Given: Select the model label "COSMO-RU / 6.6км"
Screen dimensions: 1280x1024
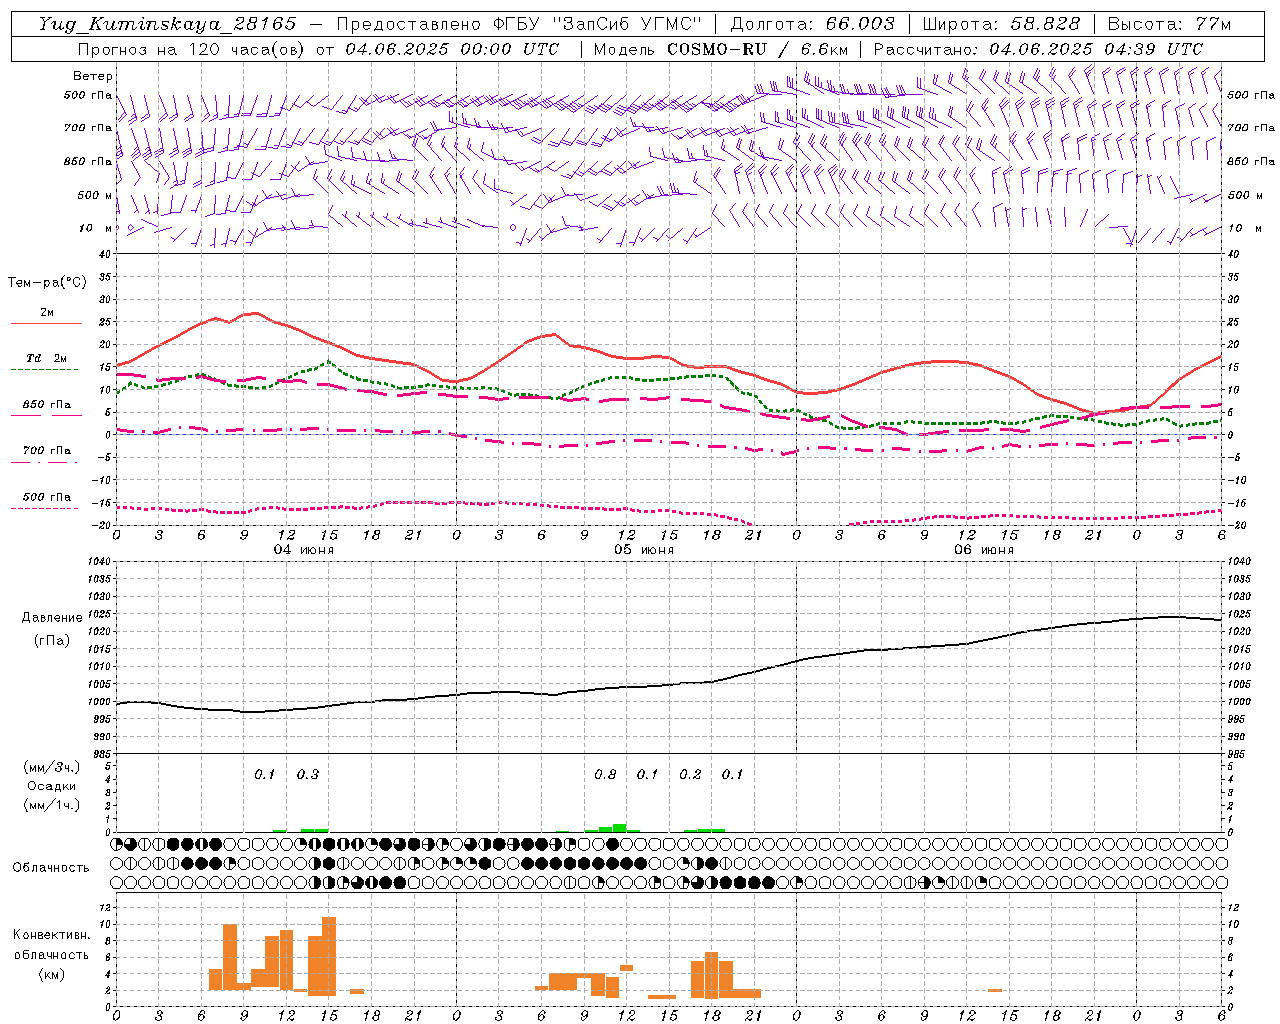Looking at the screenshot, I should (757, 49).
